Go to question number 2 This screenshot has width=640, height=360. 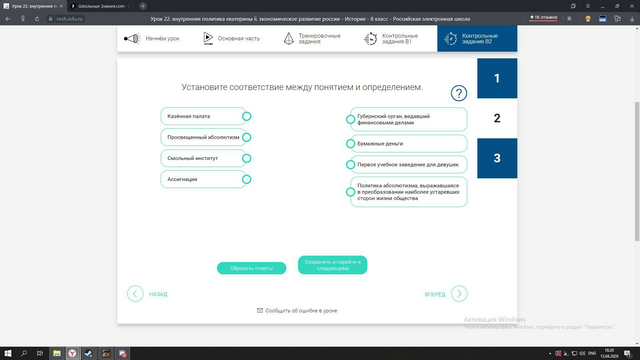pos(497,118)
